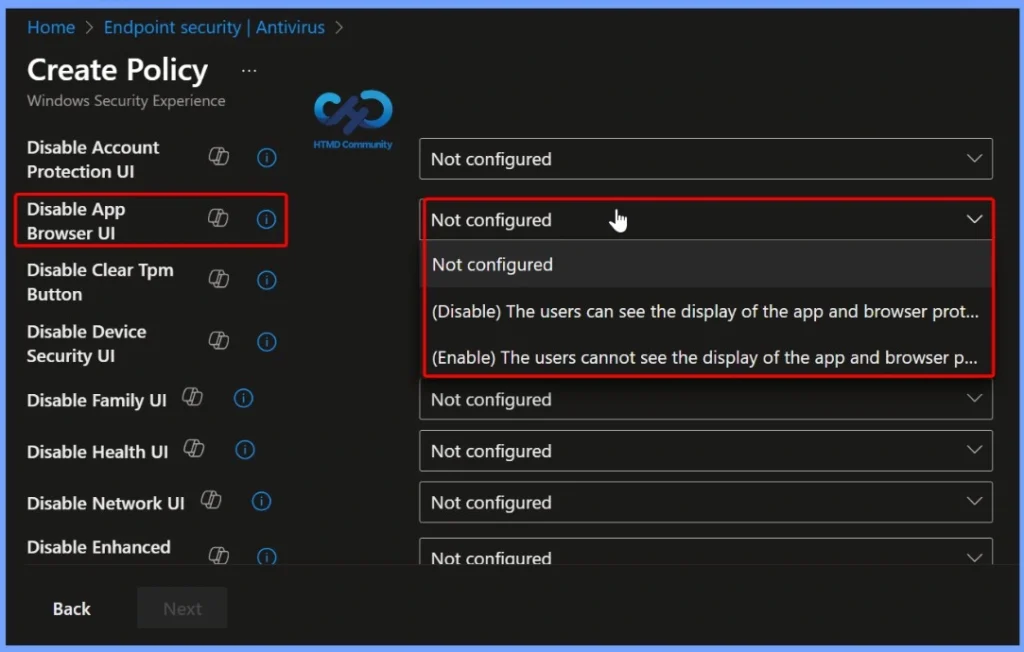Expand the Disable Health UI dropdown
1024x652 pixels.
point(707,451)
